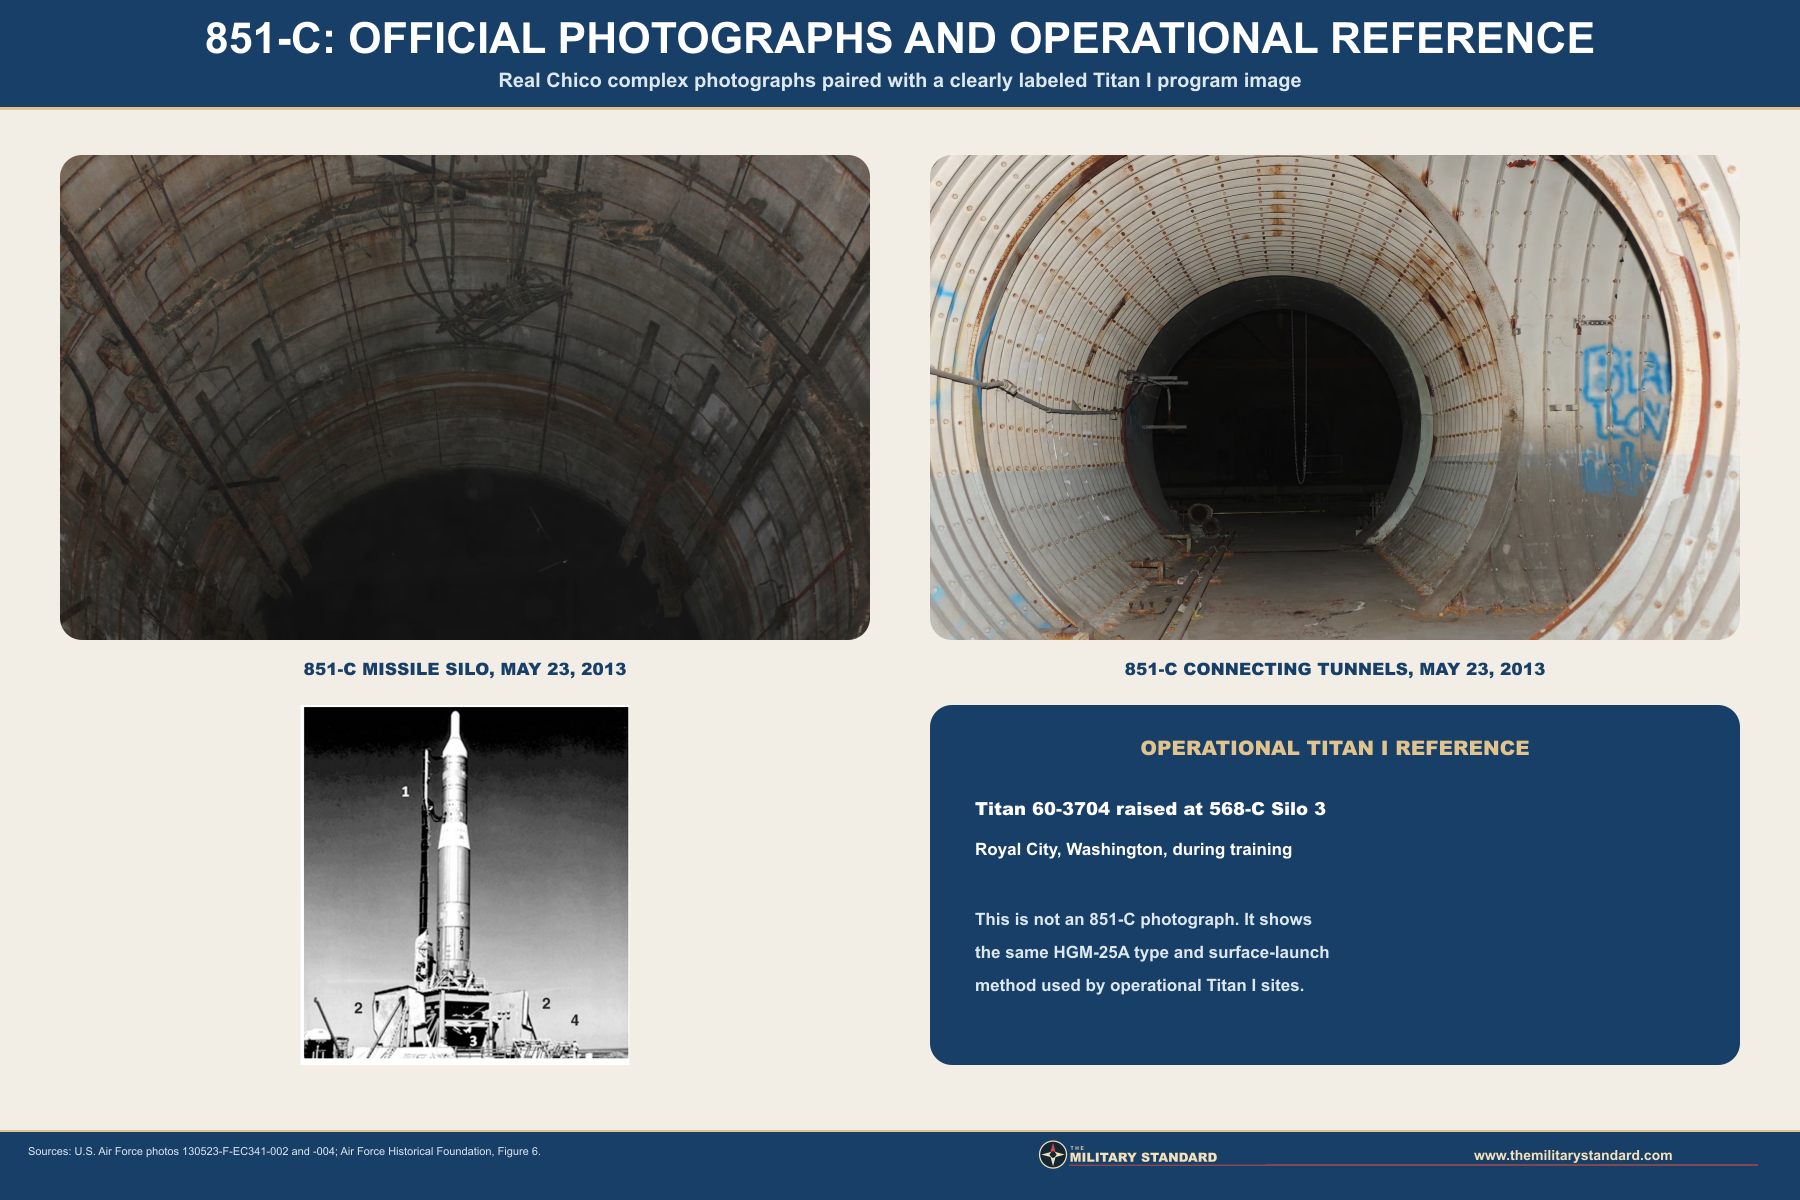Click heading 'OPERATIONAL TITAN I REFERENCE'
The width and height of the screenshot is (1800, 1200).
pyautogui.click(x=1335, y=748)
